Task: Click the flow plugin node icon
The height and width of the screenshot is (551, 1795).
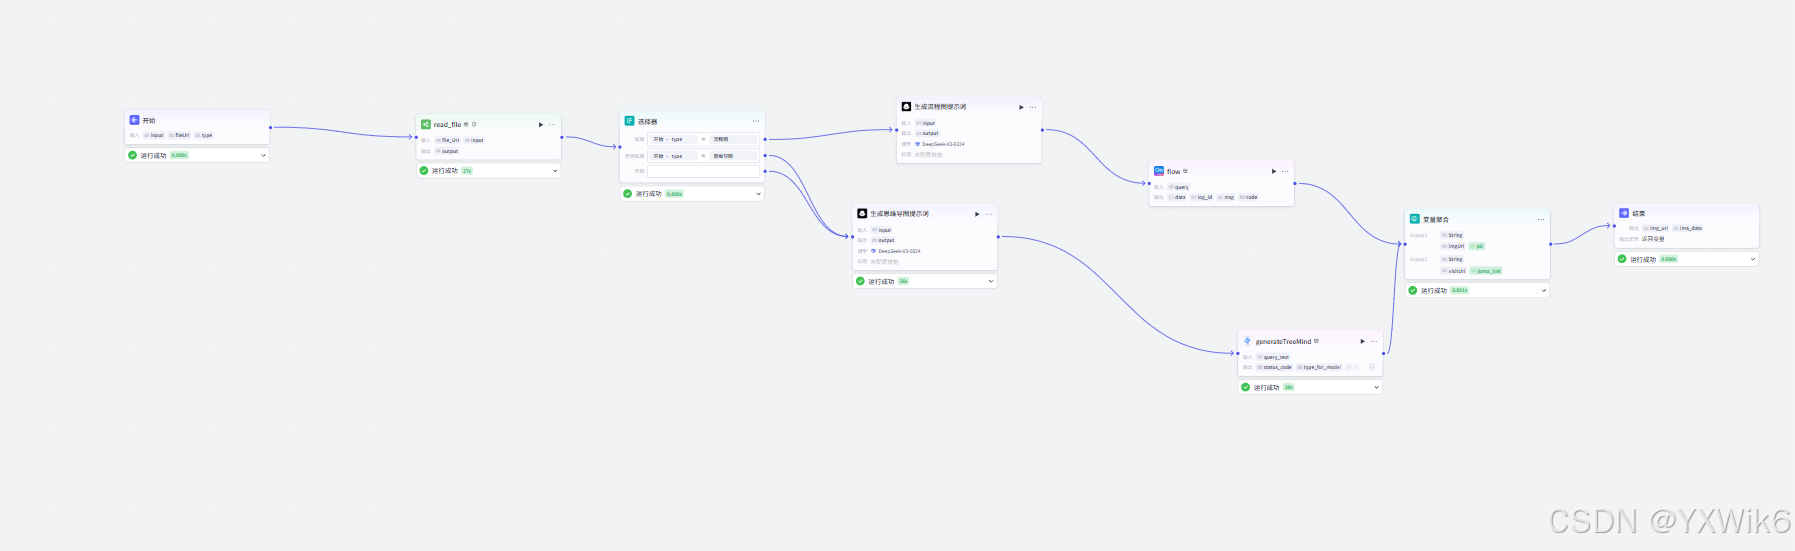Action: (x=1159, y=171)
